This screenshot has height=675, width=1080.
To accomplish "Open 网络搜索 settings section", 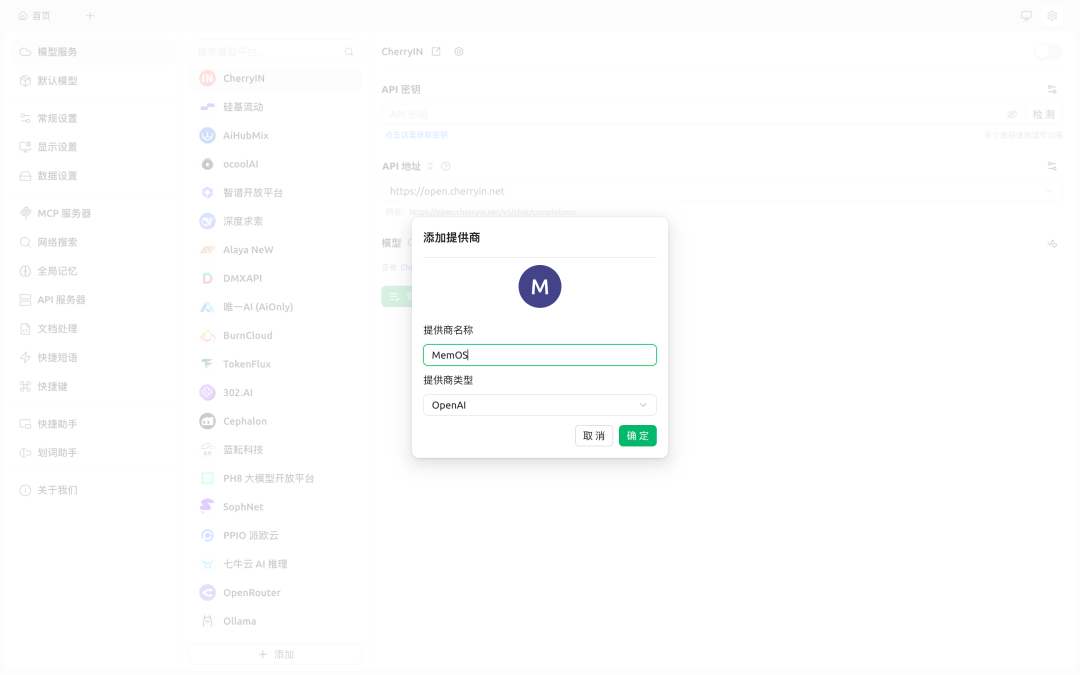I will (94, 242).
